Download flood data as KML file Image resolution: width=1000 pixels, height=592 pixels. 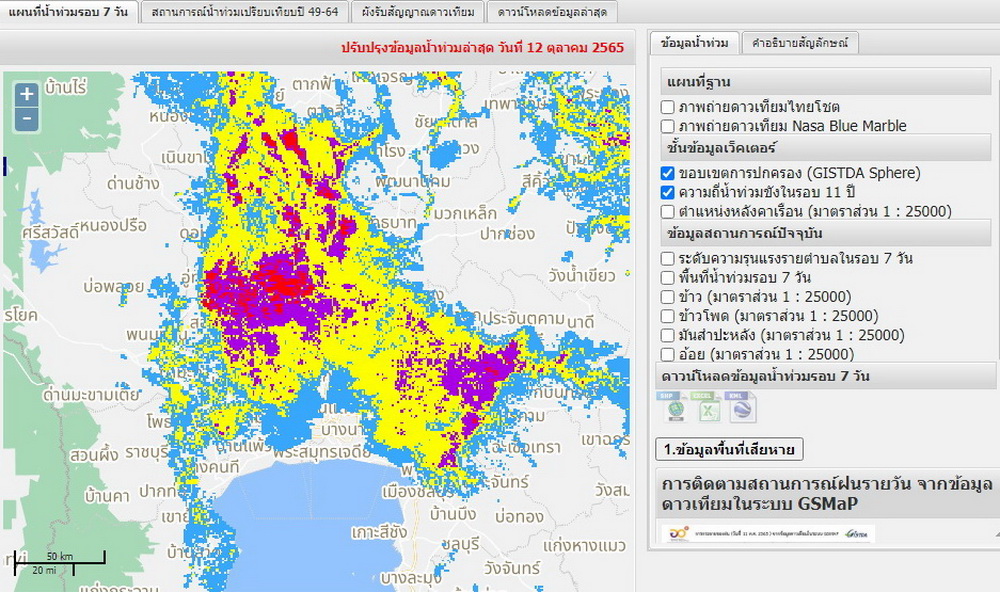click(742, 408)
